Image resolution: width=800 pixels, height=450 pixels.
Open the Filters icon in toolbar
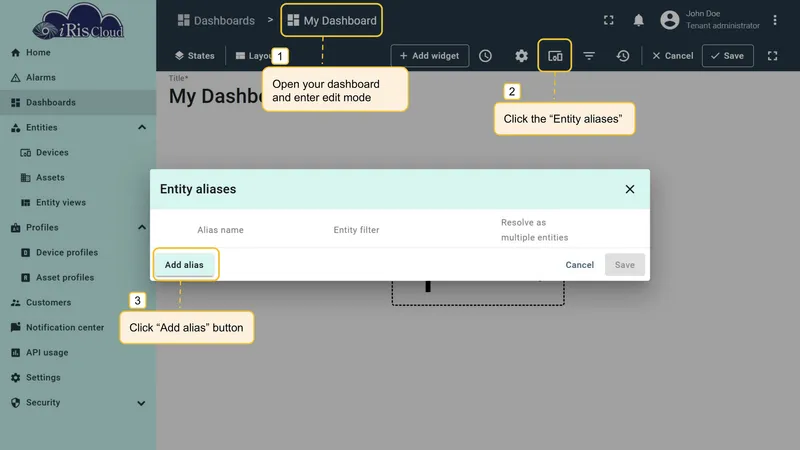(589, 56)
